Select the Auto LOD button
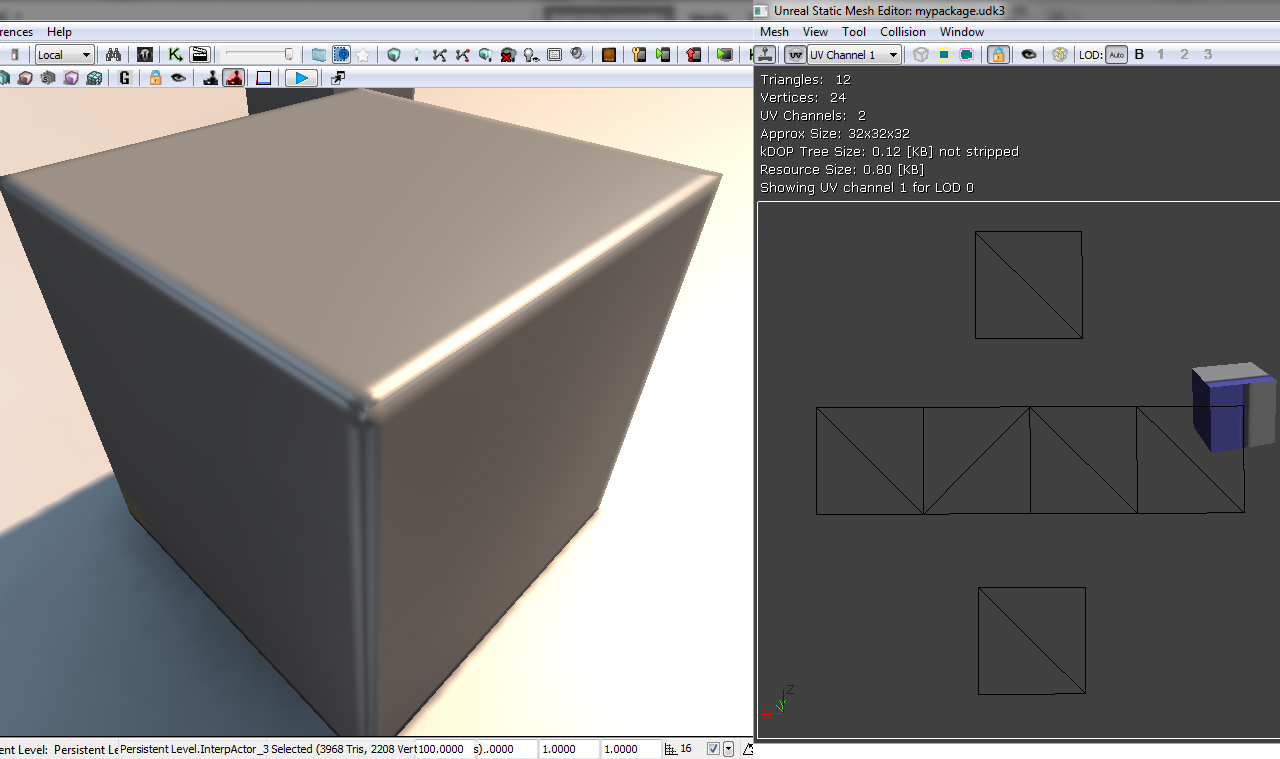 pyautogui.click(x=1117, y=55)
